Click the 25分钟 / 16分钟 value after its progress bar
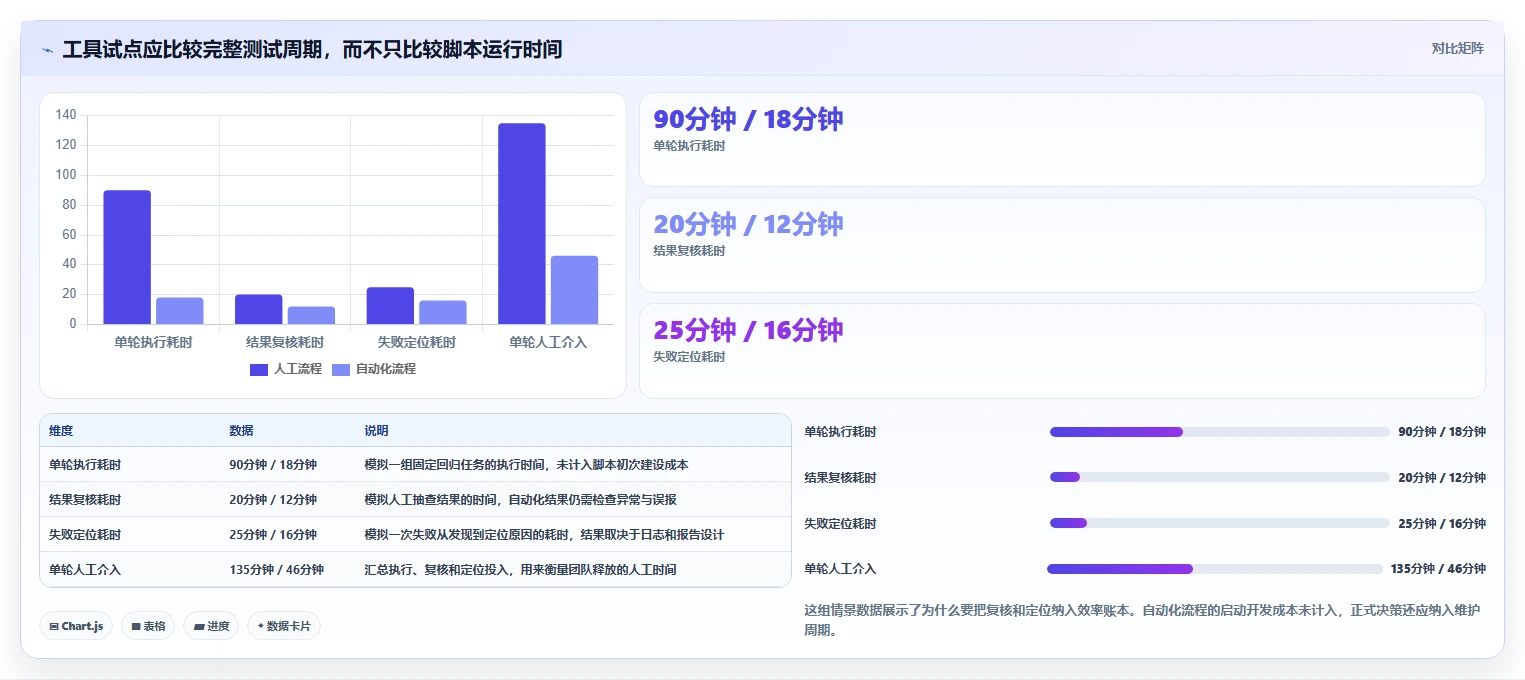This screenshot has height=680, width=1525. 1442,523
